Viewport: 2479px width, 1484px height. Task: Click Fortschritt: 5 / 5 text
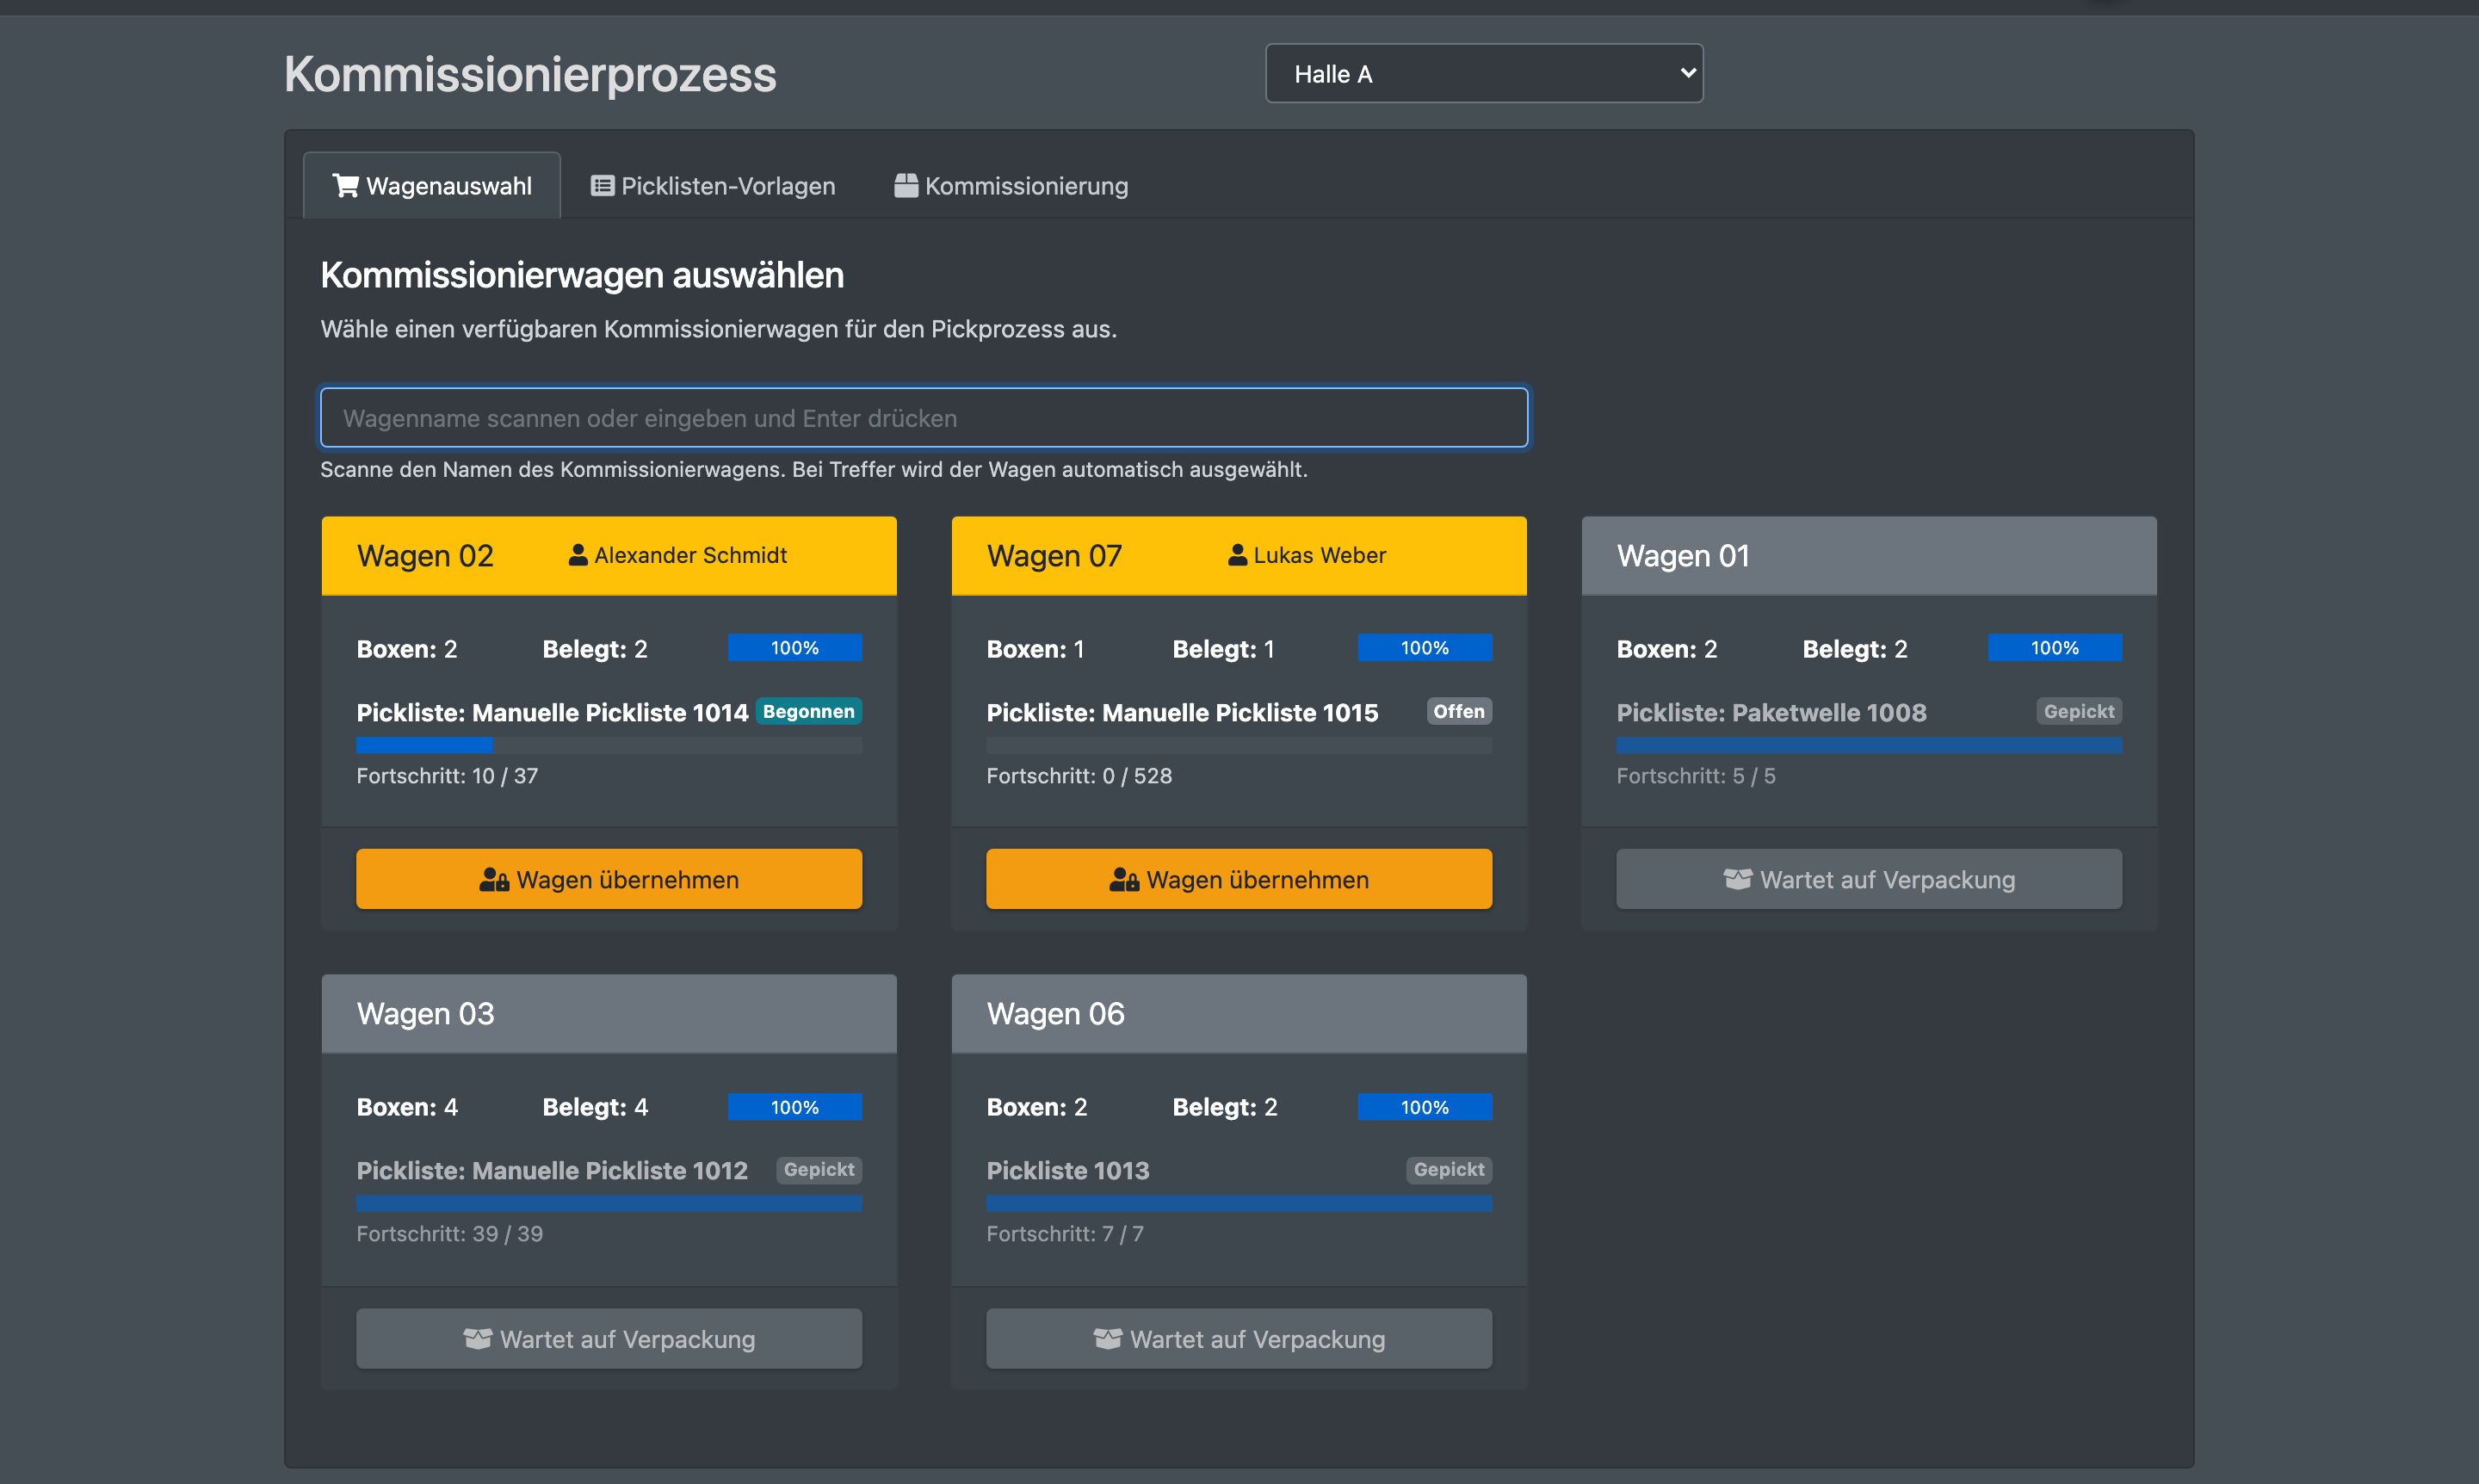coord(1696,776)
